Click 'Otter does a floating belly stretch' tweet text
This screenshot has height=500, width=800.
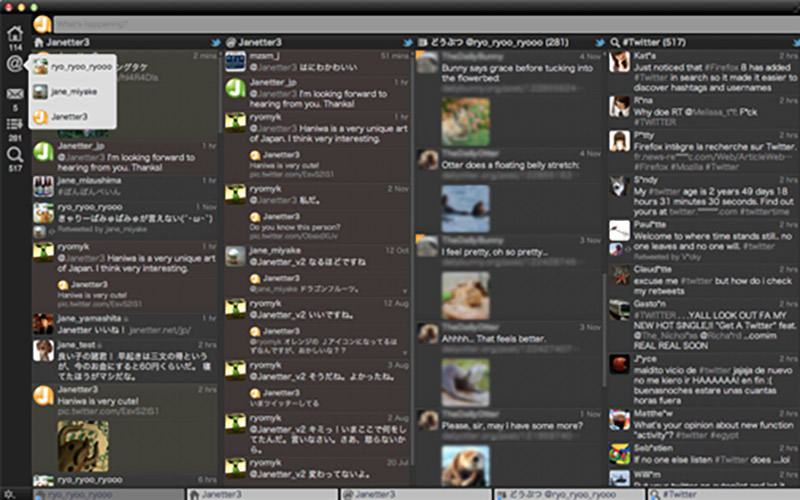tap(510, 165)
